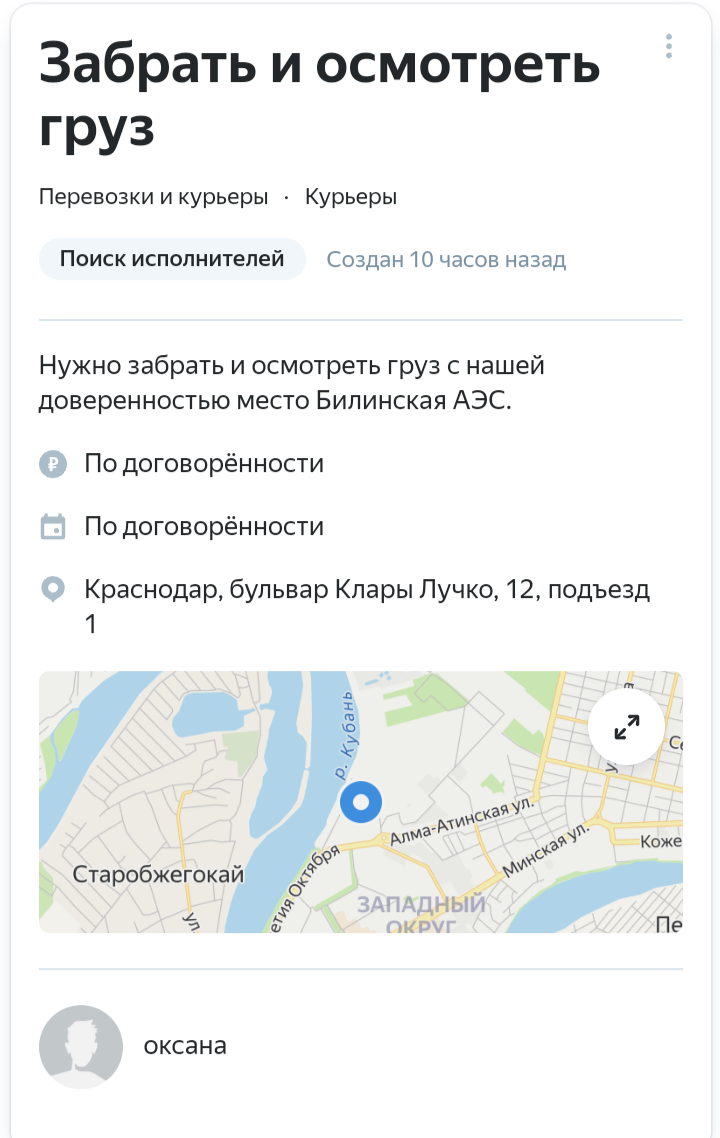720x1138 pixels.
Task: Open оксана's profile avatar
Action: click(81, 1047)
